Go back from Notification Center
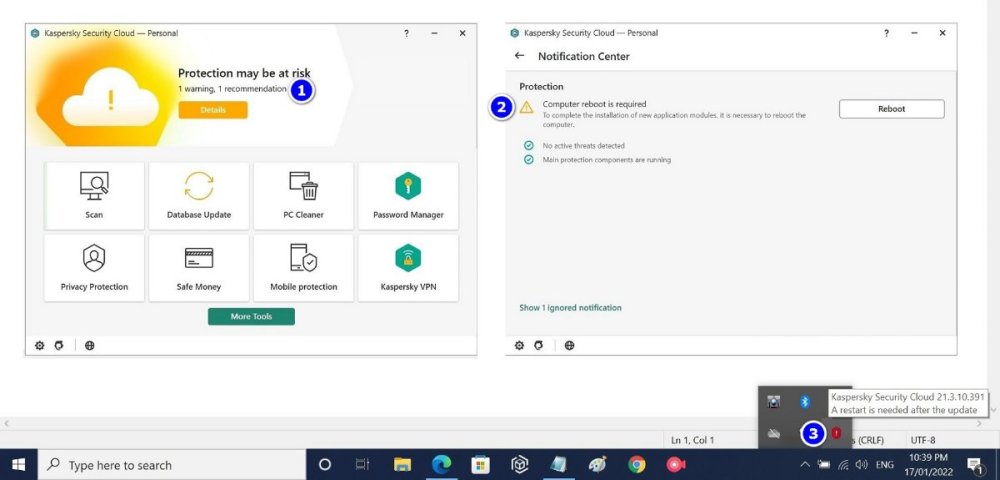 (519, 56)
